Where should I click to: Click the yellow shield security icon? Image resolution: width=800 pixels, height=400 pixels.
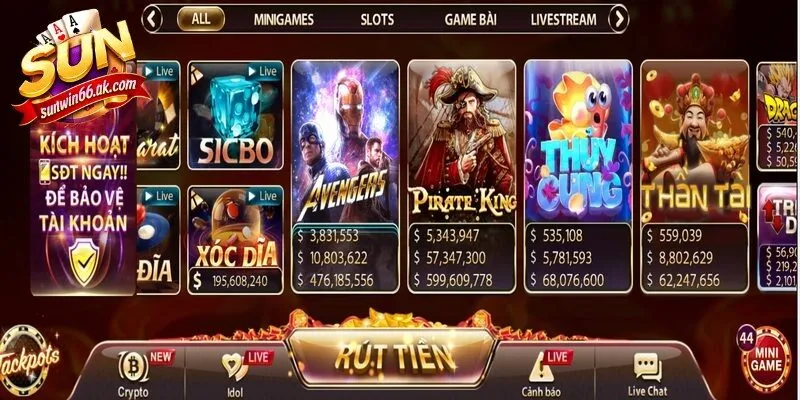[x=84, y=262]
